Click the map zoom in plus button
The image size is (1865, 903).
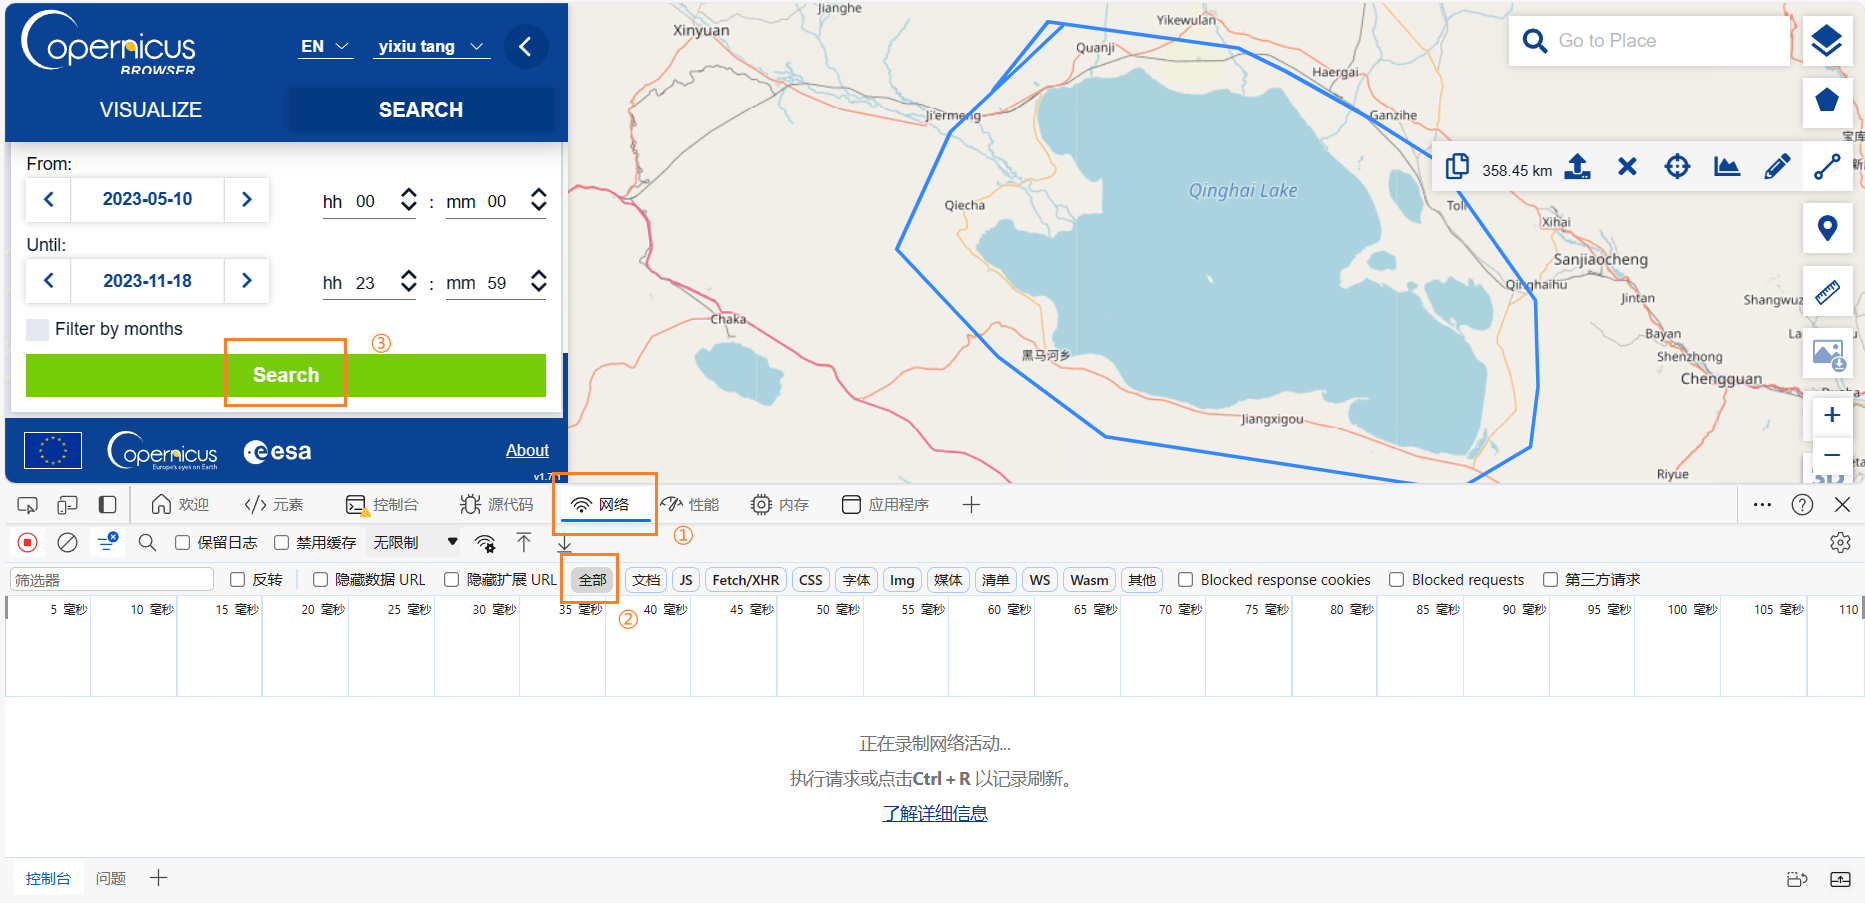(x=1831, y=415)
